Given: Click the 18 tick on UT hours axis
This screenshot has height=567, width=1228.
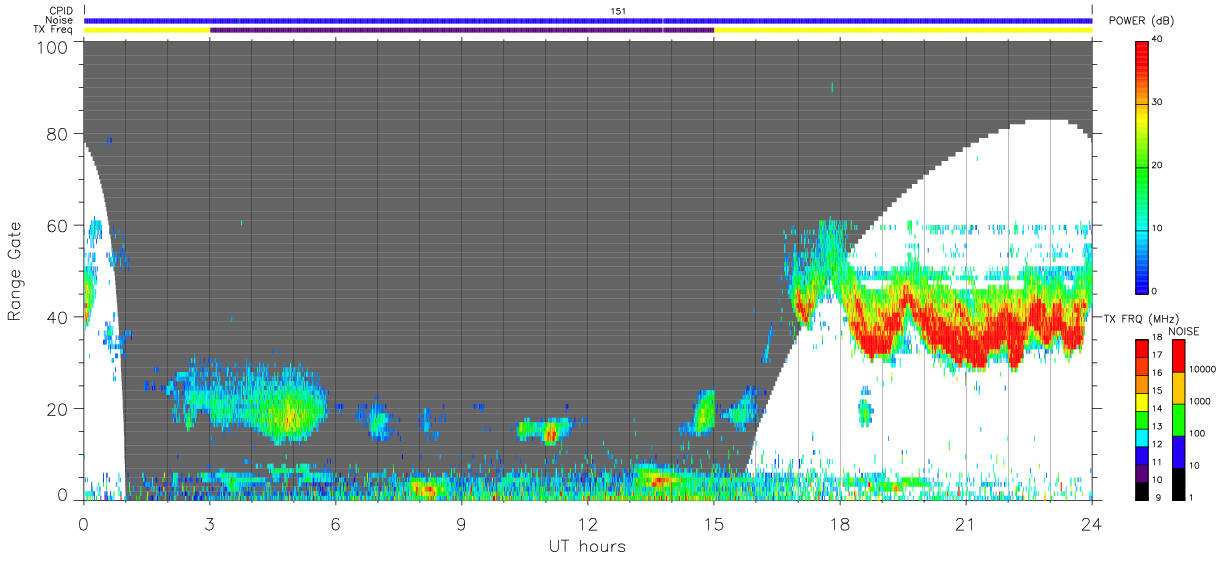Looking at the screenshot, I should click(x=840, y=523).
